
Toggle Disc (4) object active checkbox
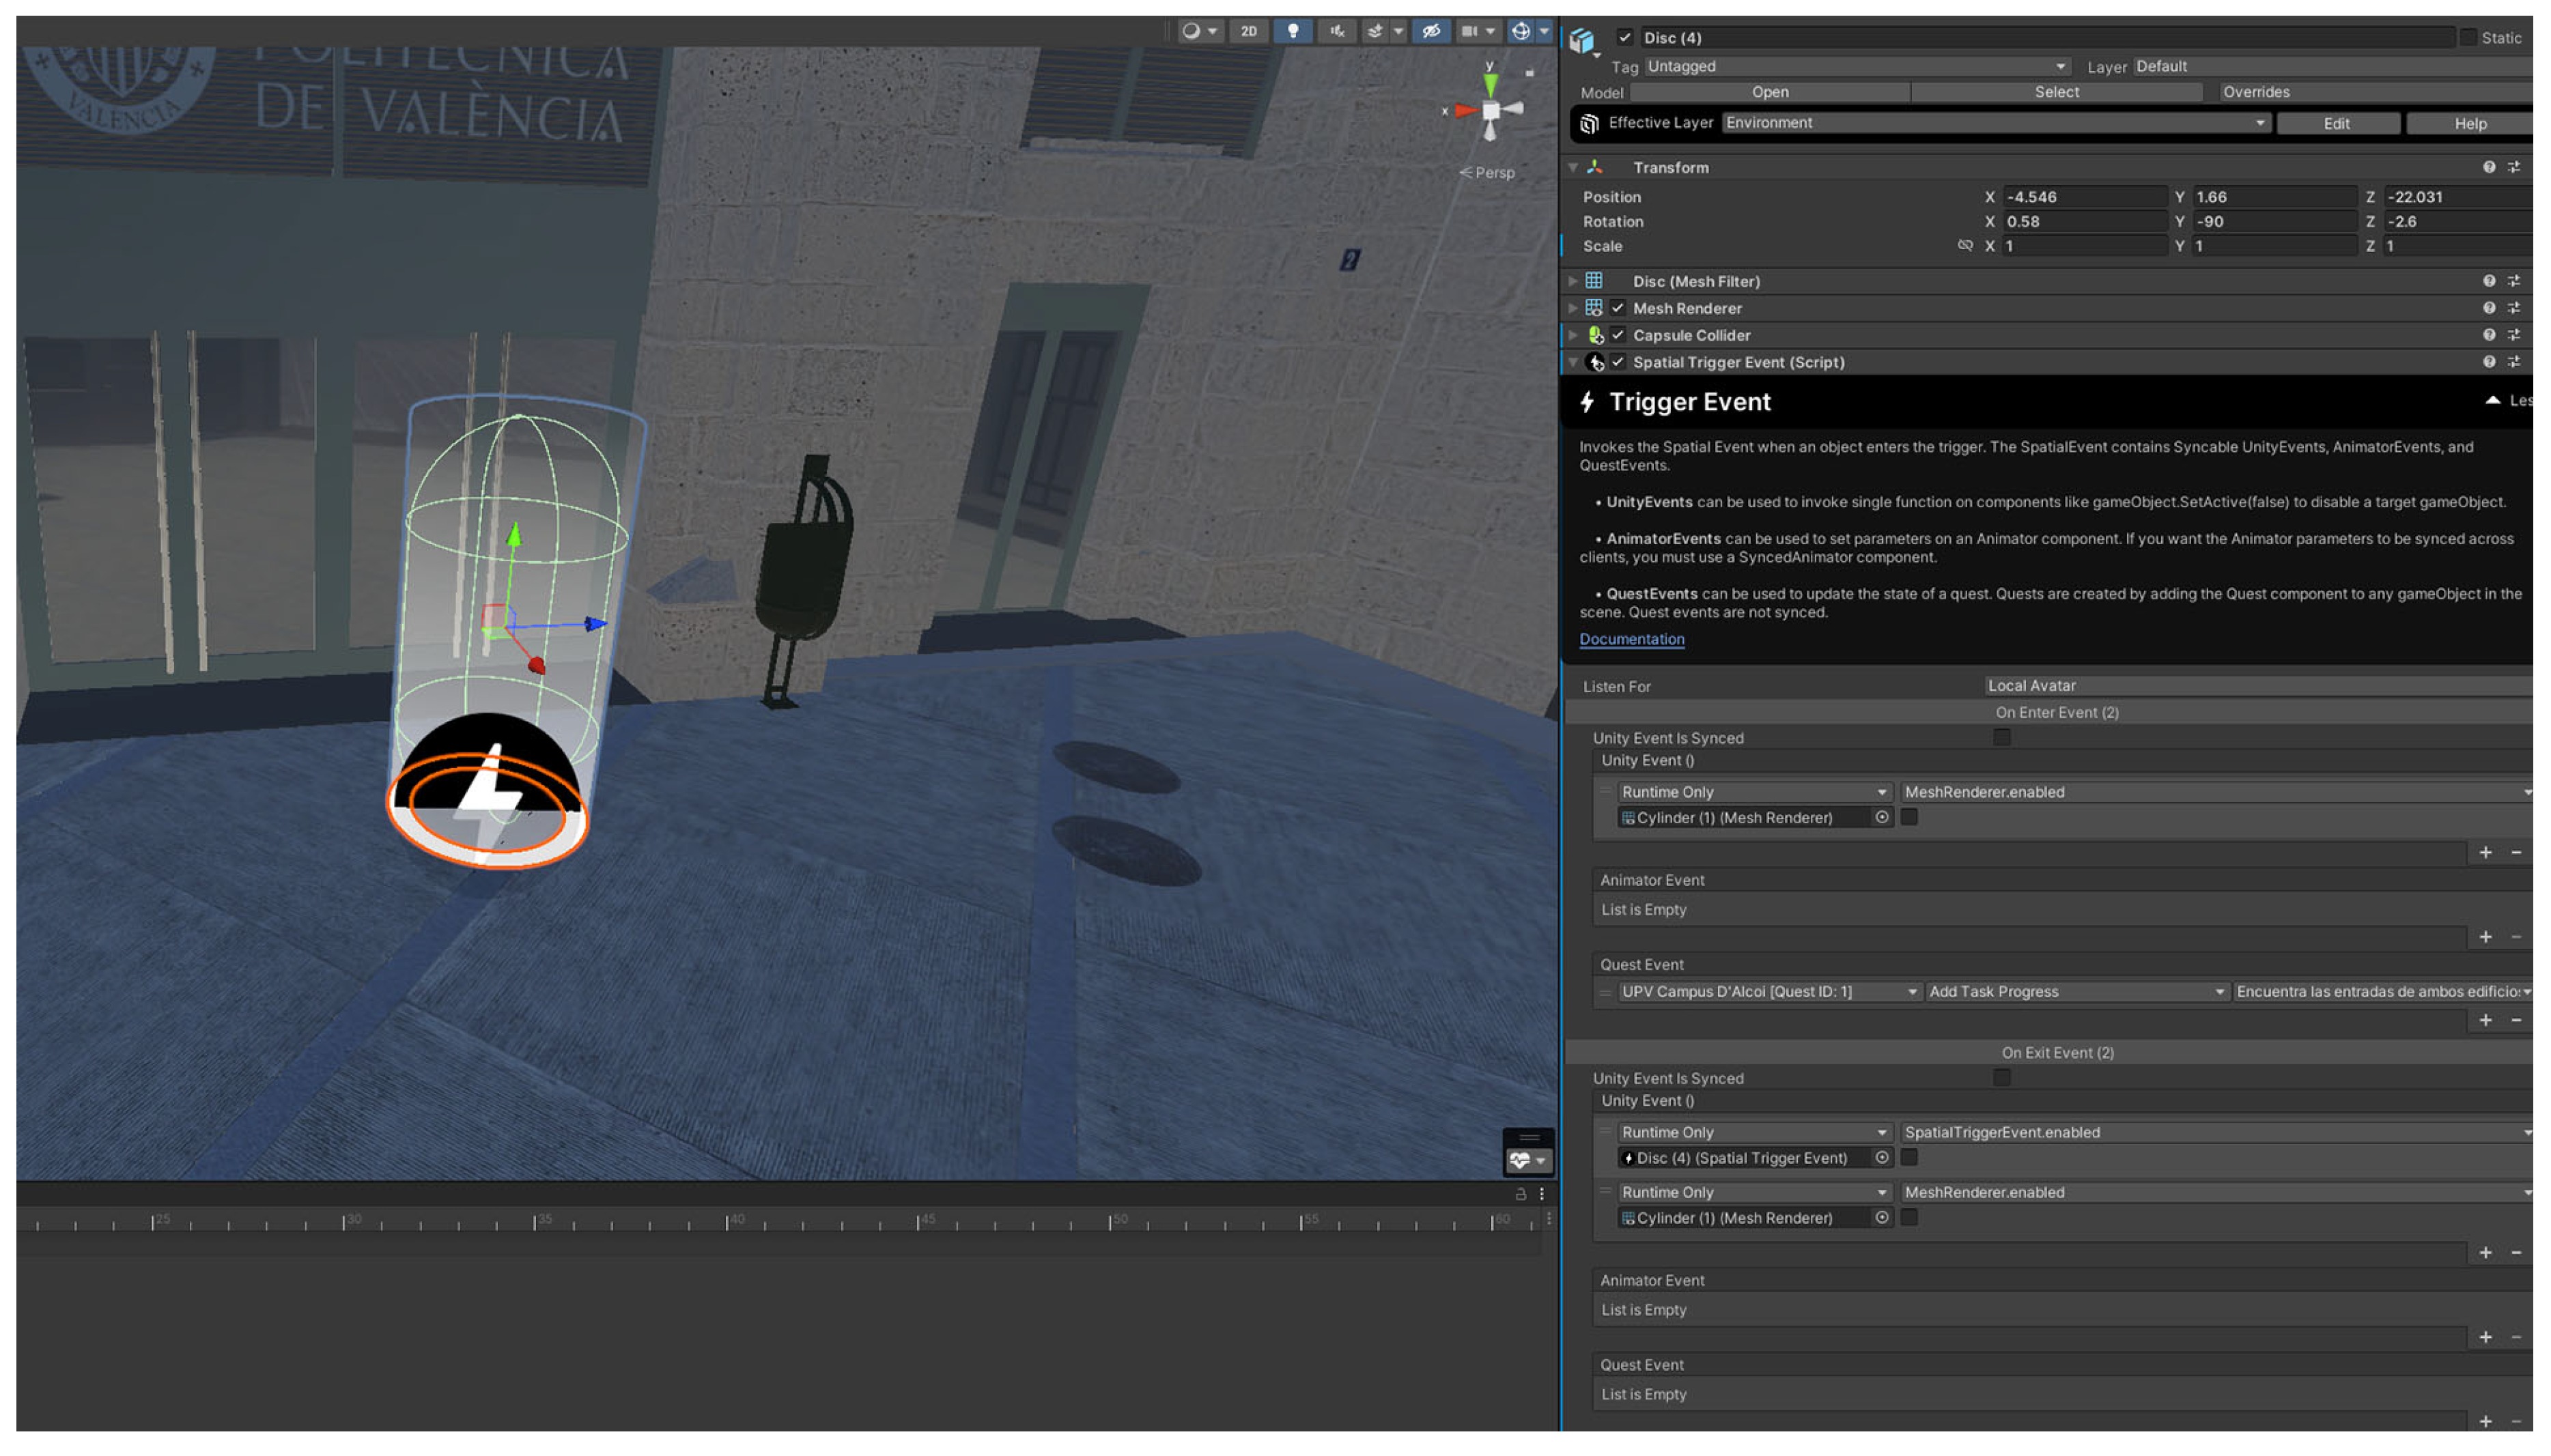[1624, 38]
